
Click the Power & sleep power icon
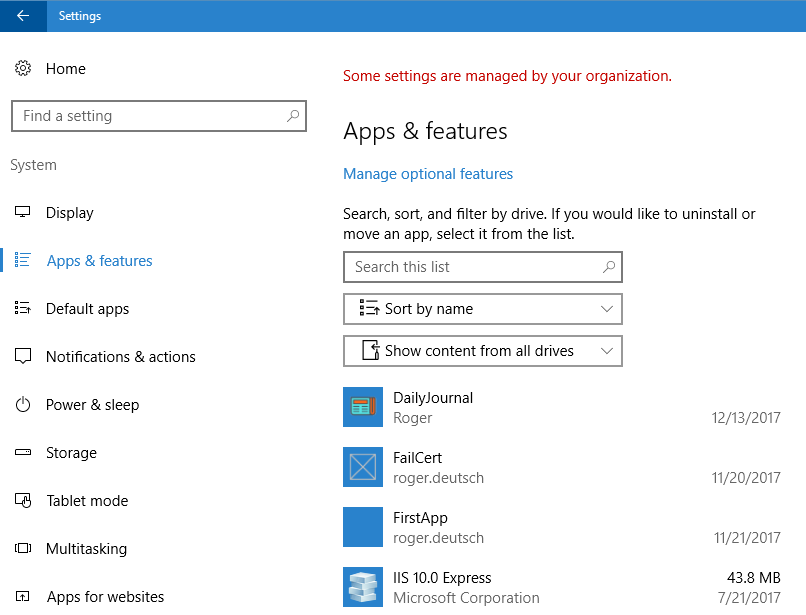pyautogui.click(x=23, y=405)
